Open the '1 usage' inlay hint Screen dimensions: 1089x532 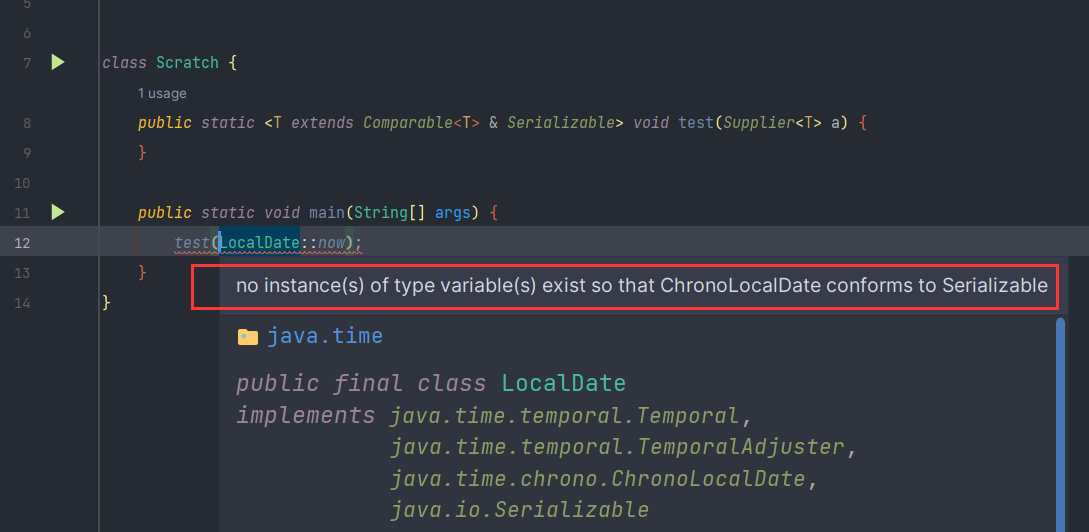(162, 93)
